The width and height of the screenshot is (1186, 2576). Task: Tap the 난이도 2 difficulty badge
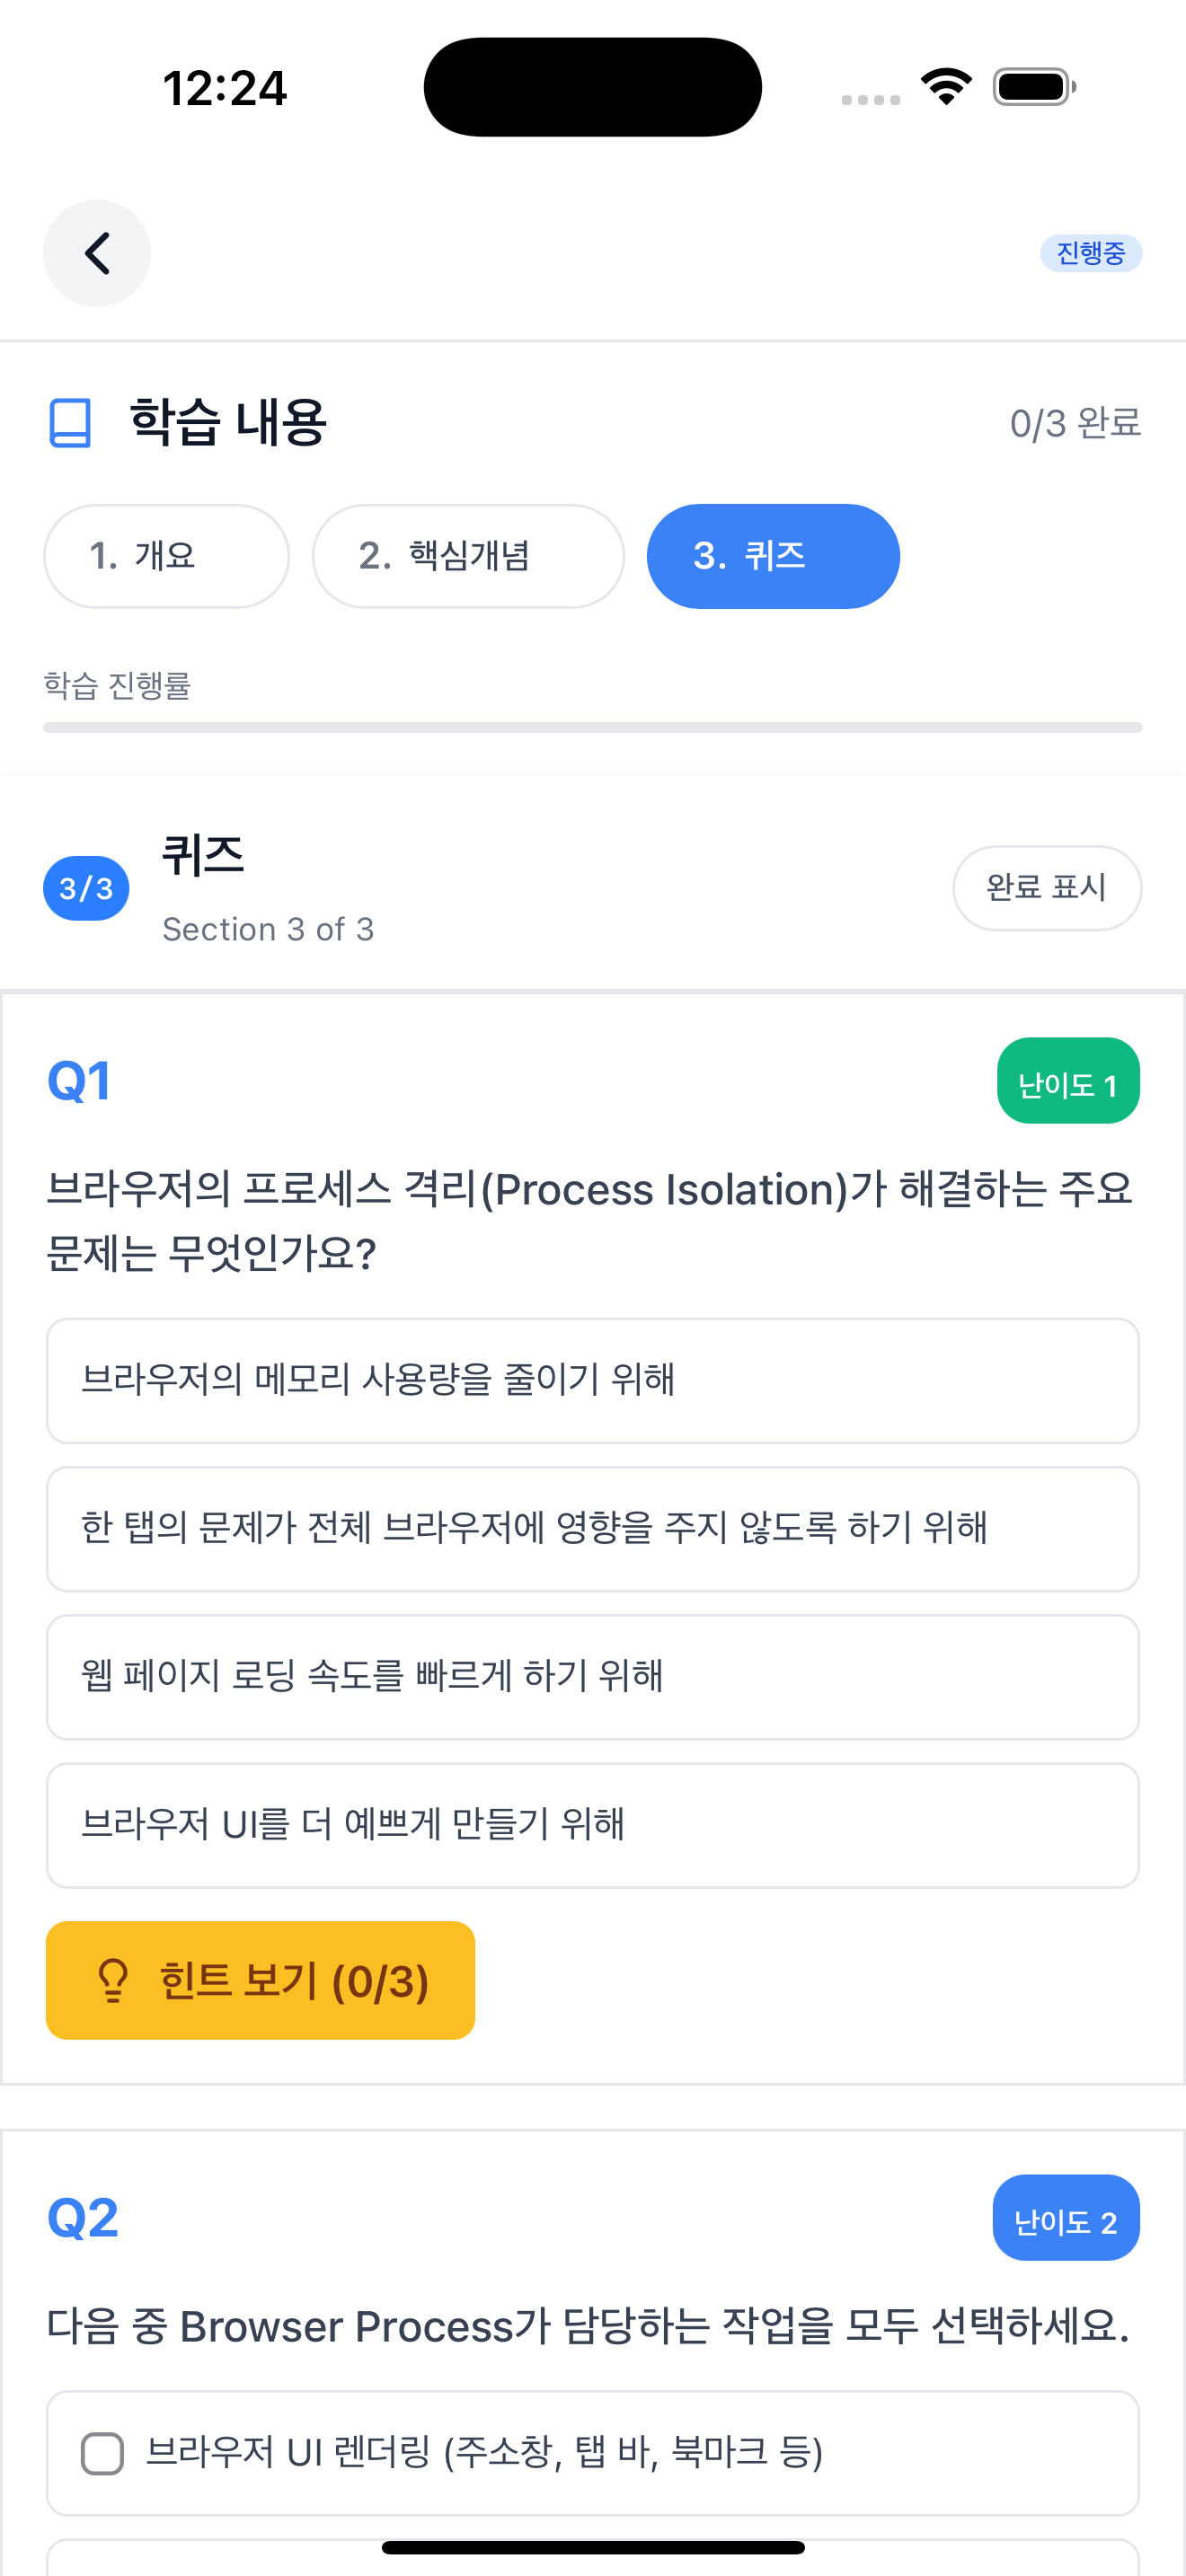(x=1065, y=2218)
